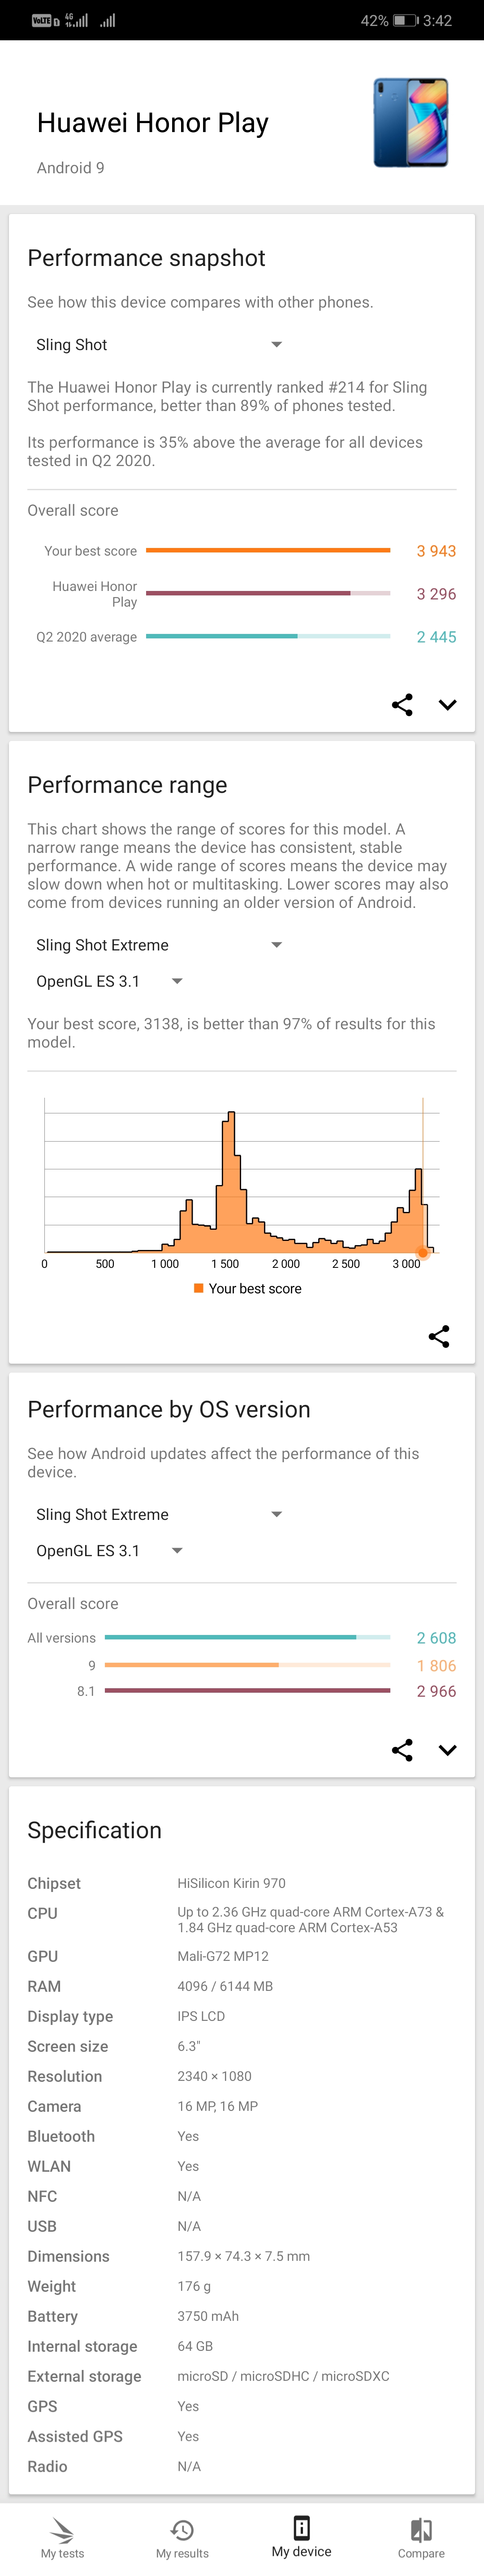Expand the OS version card chevron
Screen dimensions: 484x2576
pyautogui.click(x=447, y=1750)
